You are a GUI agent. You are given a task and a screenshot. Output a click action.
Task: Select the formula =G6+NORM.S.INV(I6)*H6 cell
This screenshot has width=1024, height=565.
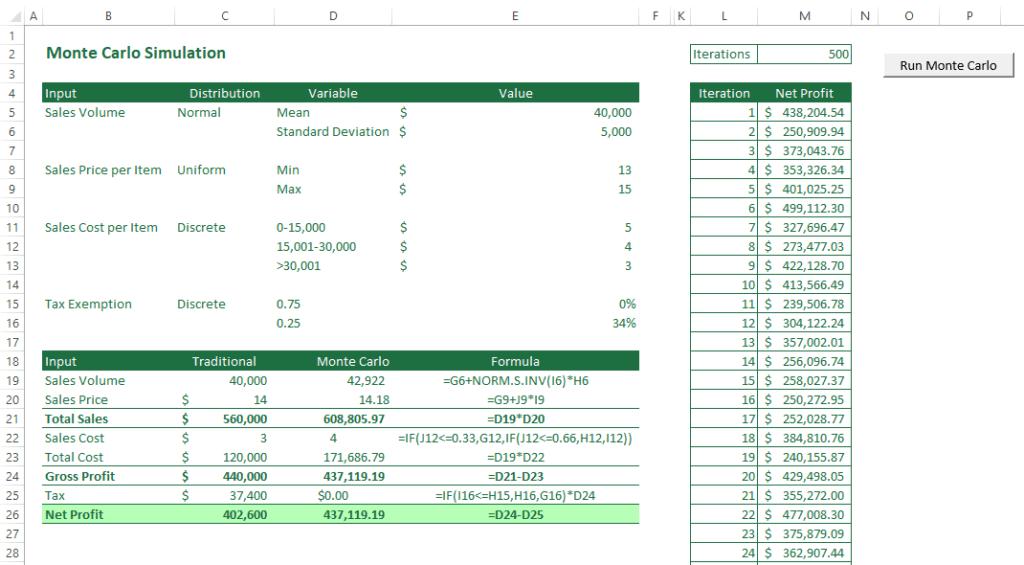[x=515, y=380]
